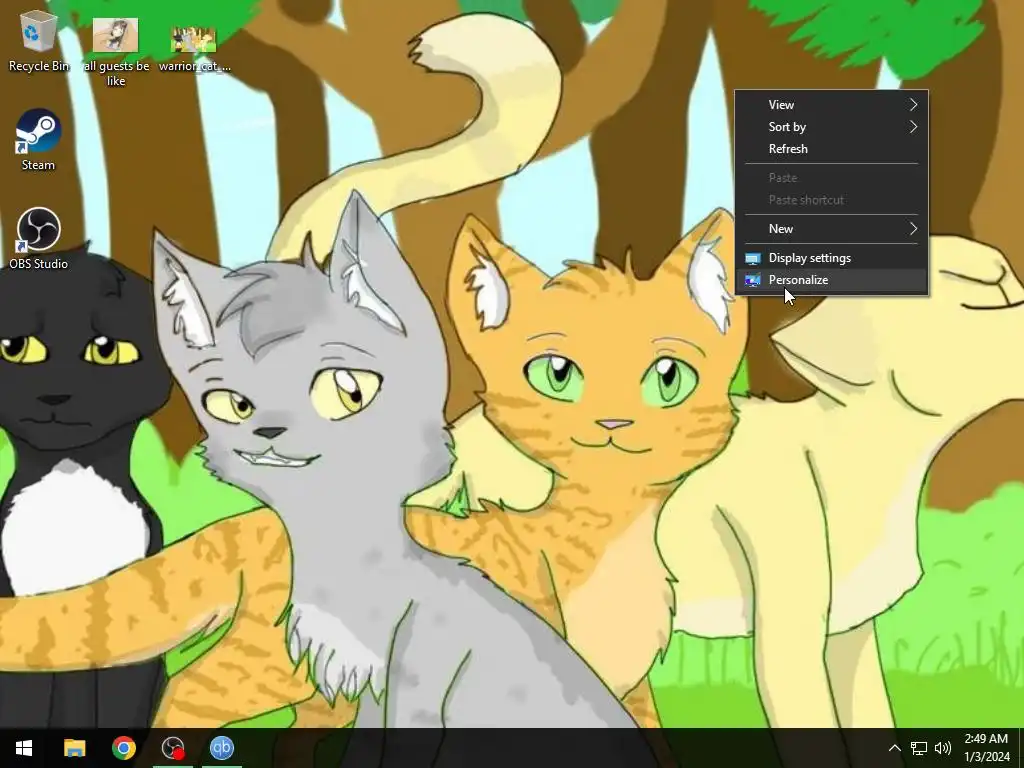
Task: Click the Personalize menu icon
Action: point(753,280)
